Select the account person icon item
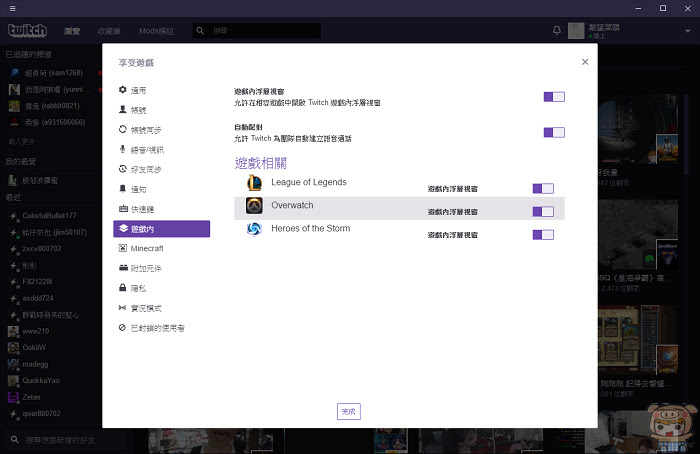The image size is (700, 454). coord(162,110)
